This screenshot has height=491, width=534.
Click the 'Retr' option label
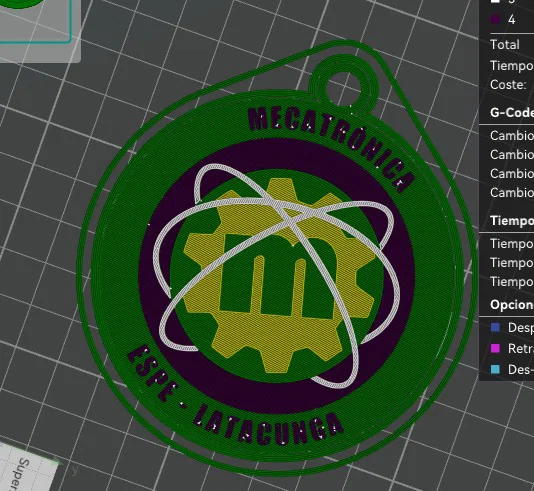tap(521, 348)
